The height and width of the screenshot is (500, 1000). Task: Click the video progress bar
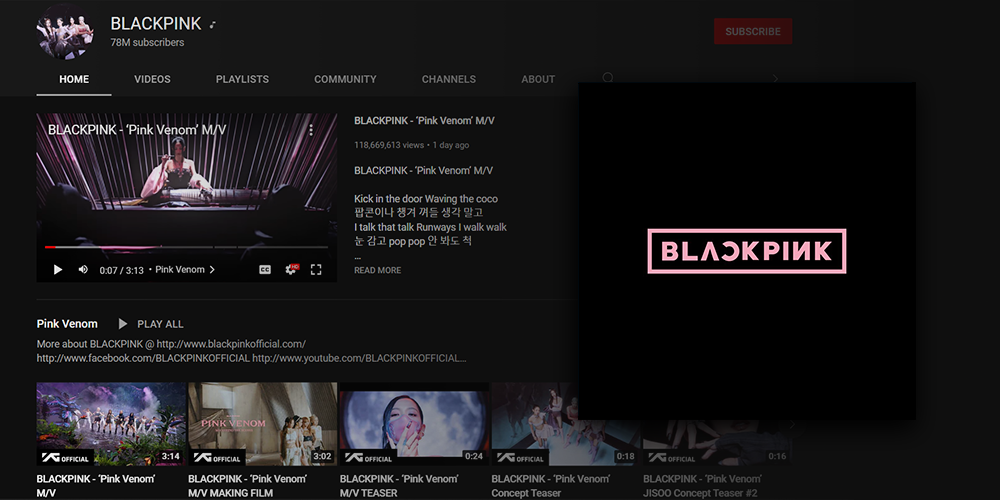tap(186, 247)
